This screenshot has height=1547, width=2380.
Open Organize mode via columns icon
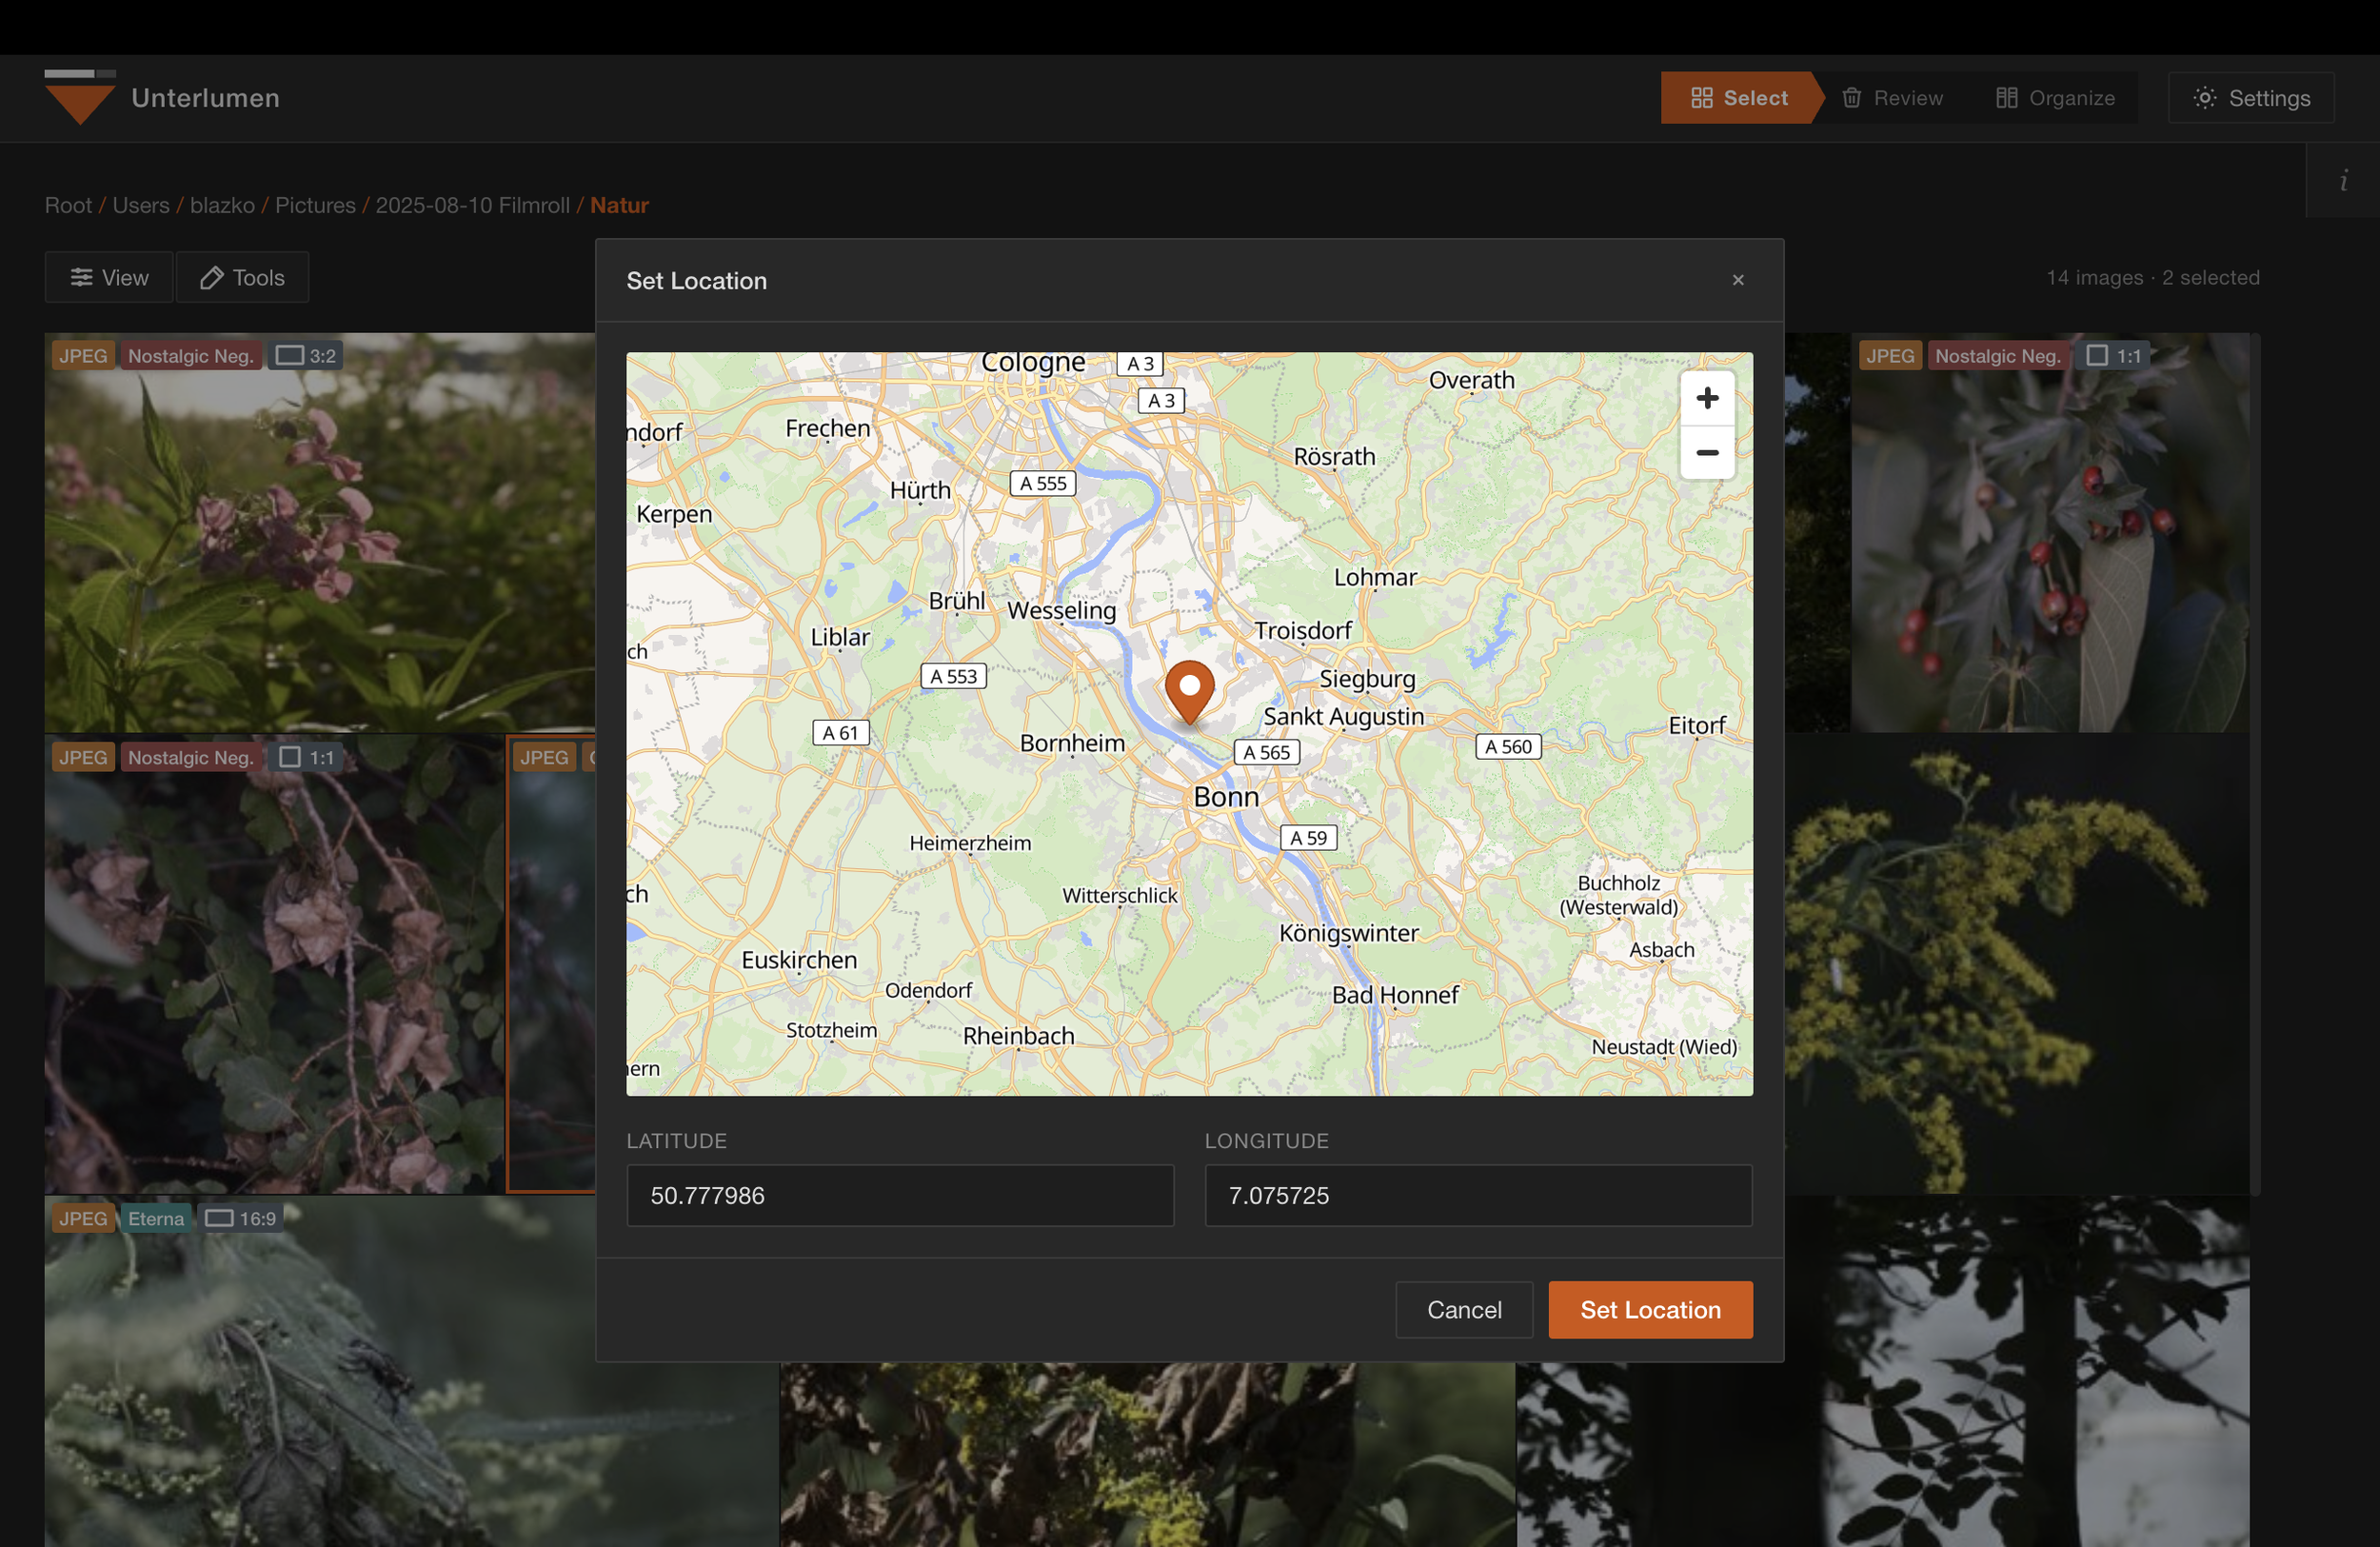pyautogui.click(x=2005, y=97)
